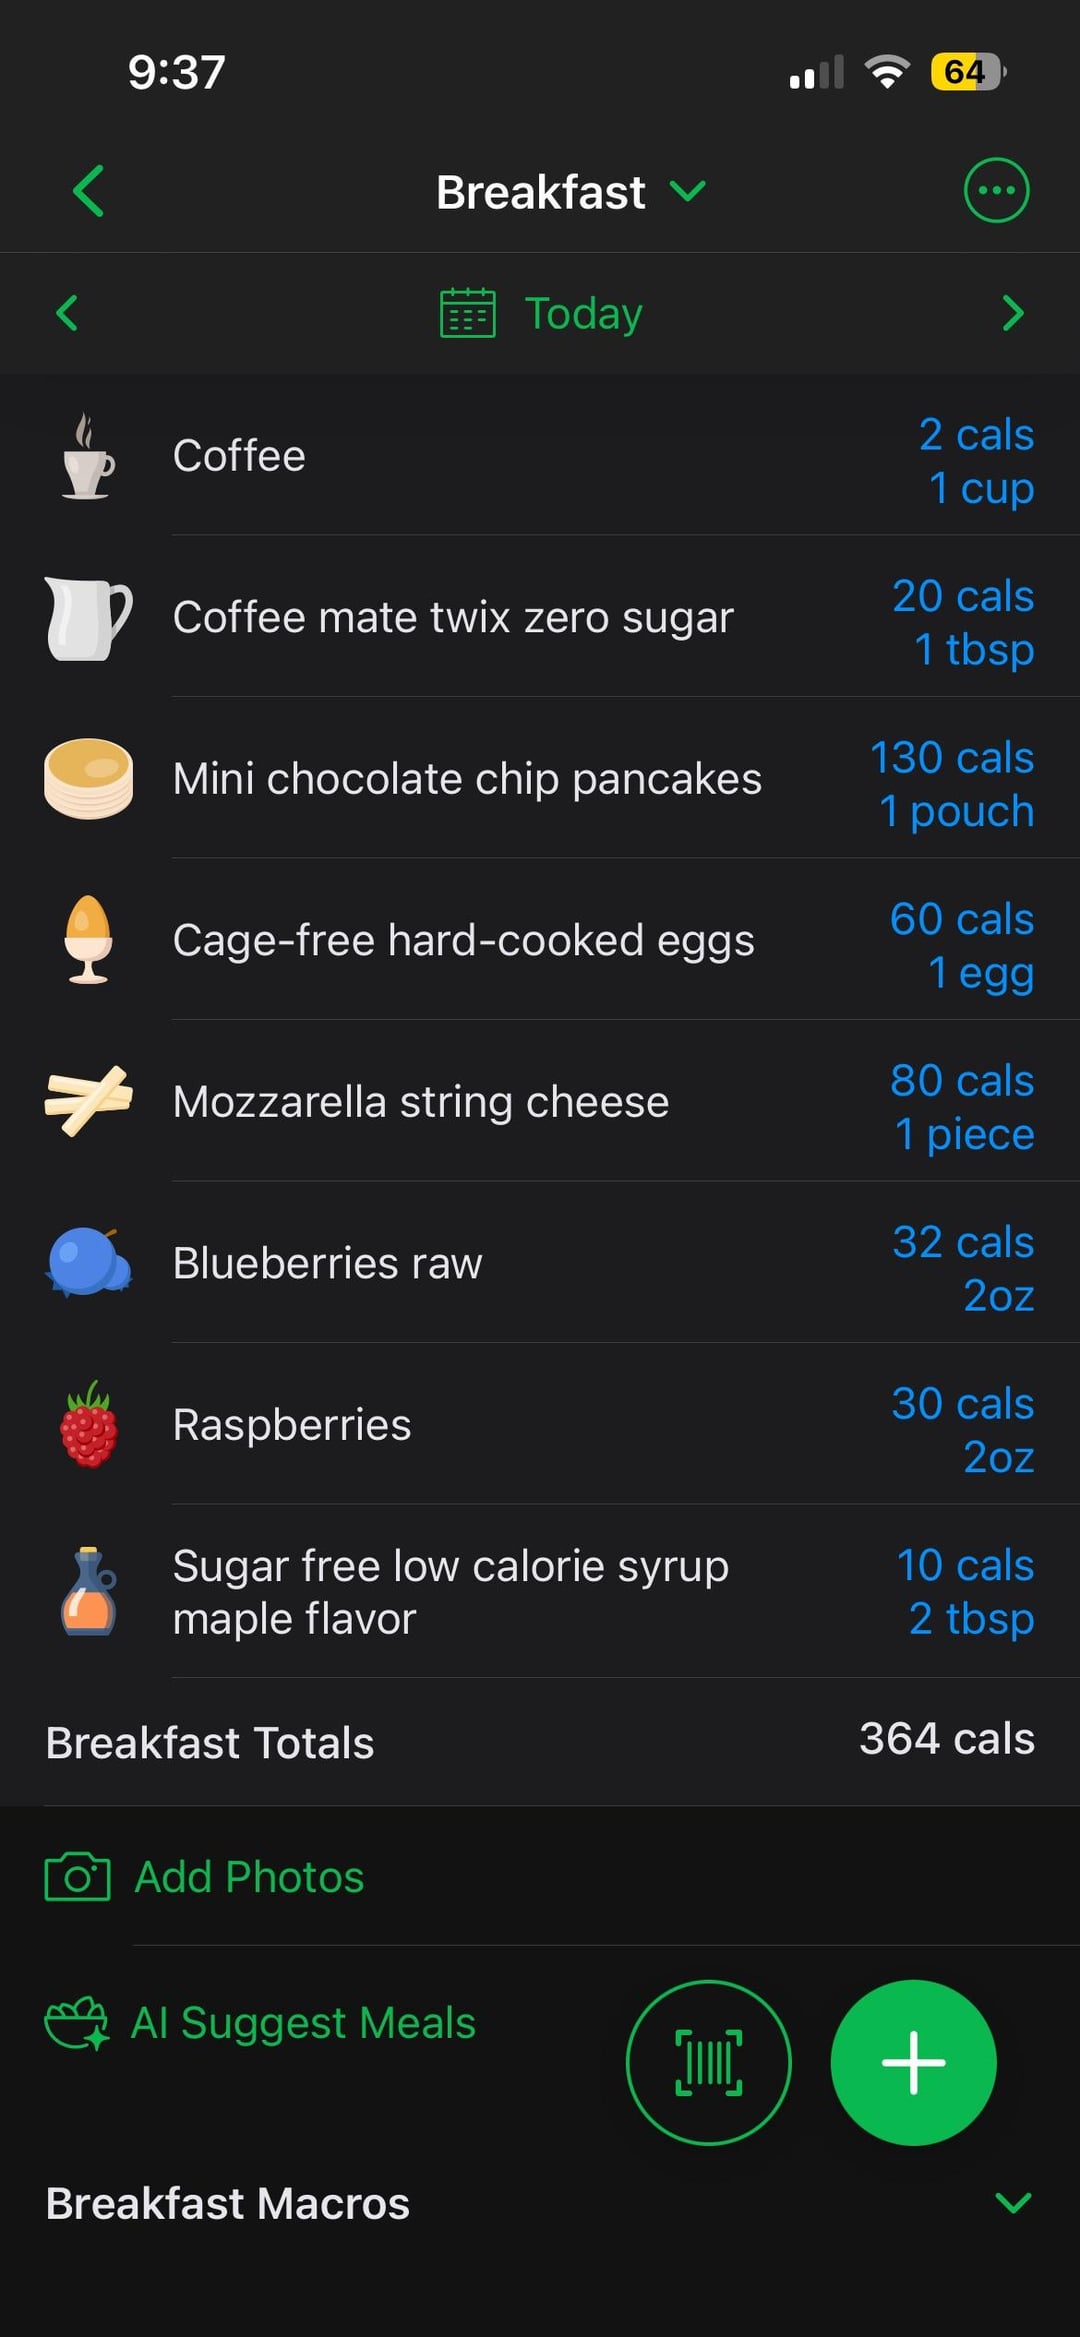Go to the next day

pyautogui.click(x=1012, y=313)
